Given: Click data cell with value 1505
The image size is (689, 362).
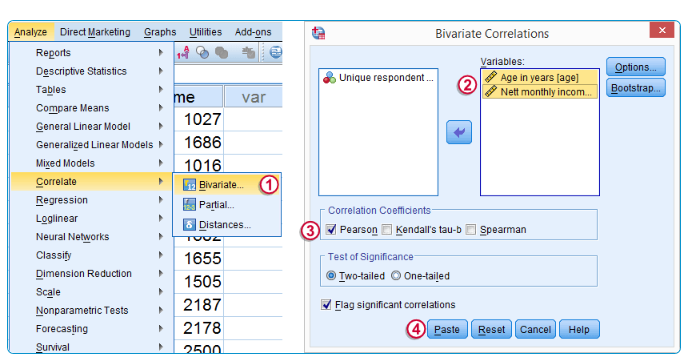Looking at the screenshot, I should tap(199, 282).
